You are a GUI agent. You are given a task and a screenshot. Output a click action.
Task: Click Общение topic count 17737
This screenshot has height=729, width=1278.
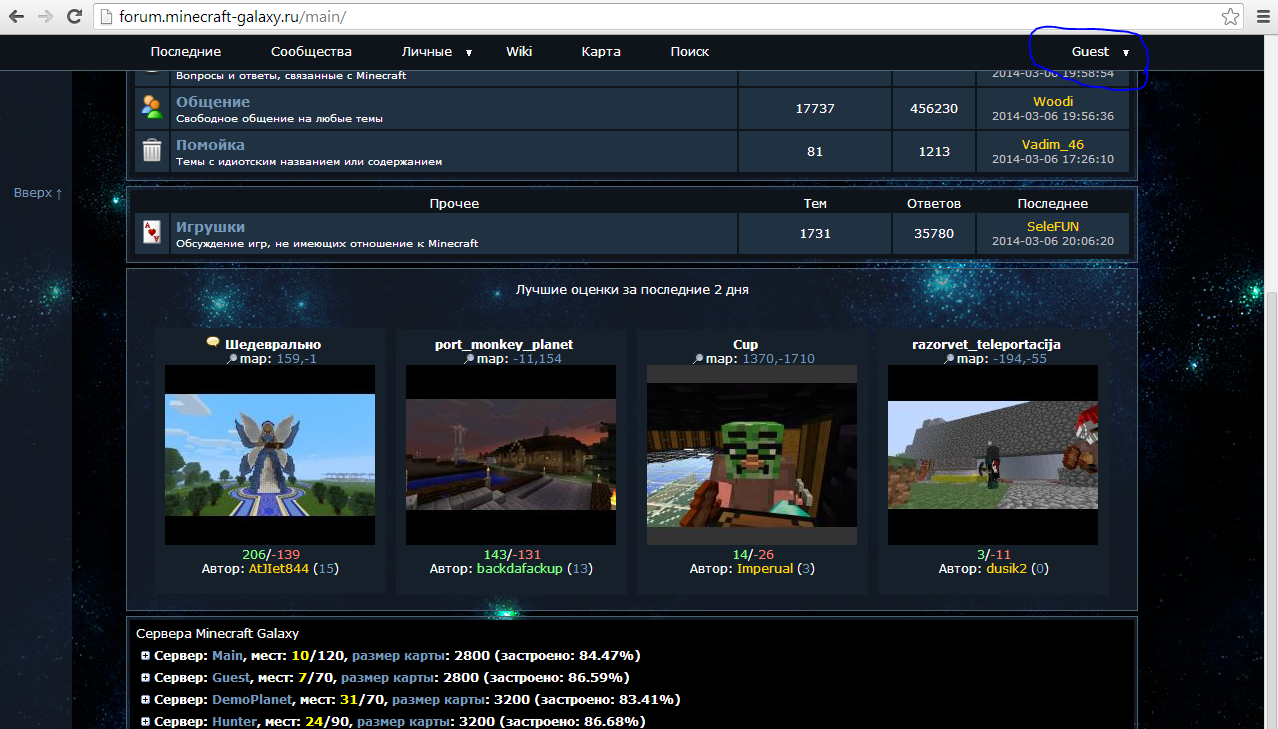(x=815, y=108)
